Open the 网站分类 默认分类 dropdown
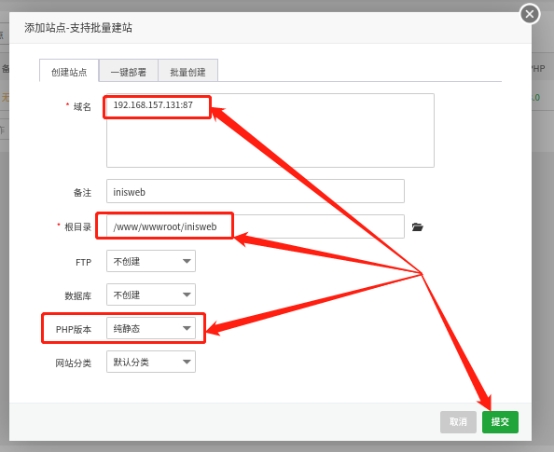This screenshot has height=453, width=554. tap(151, 361)
